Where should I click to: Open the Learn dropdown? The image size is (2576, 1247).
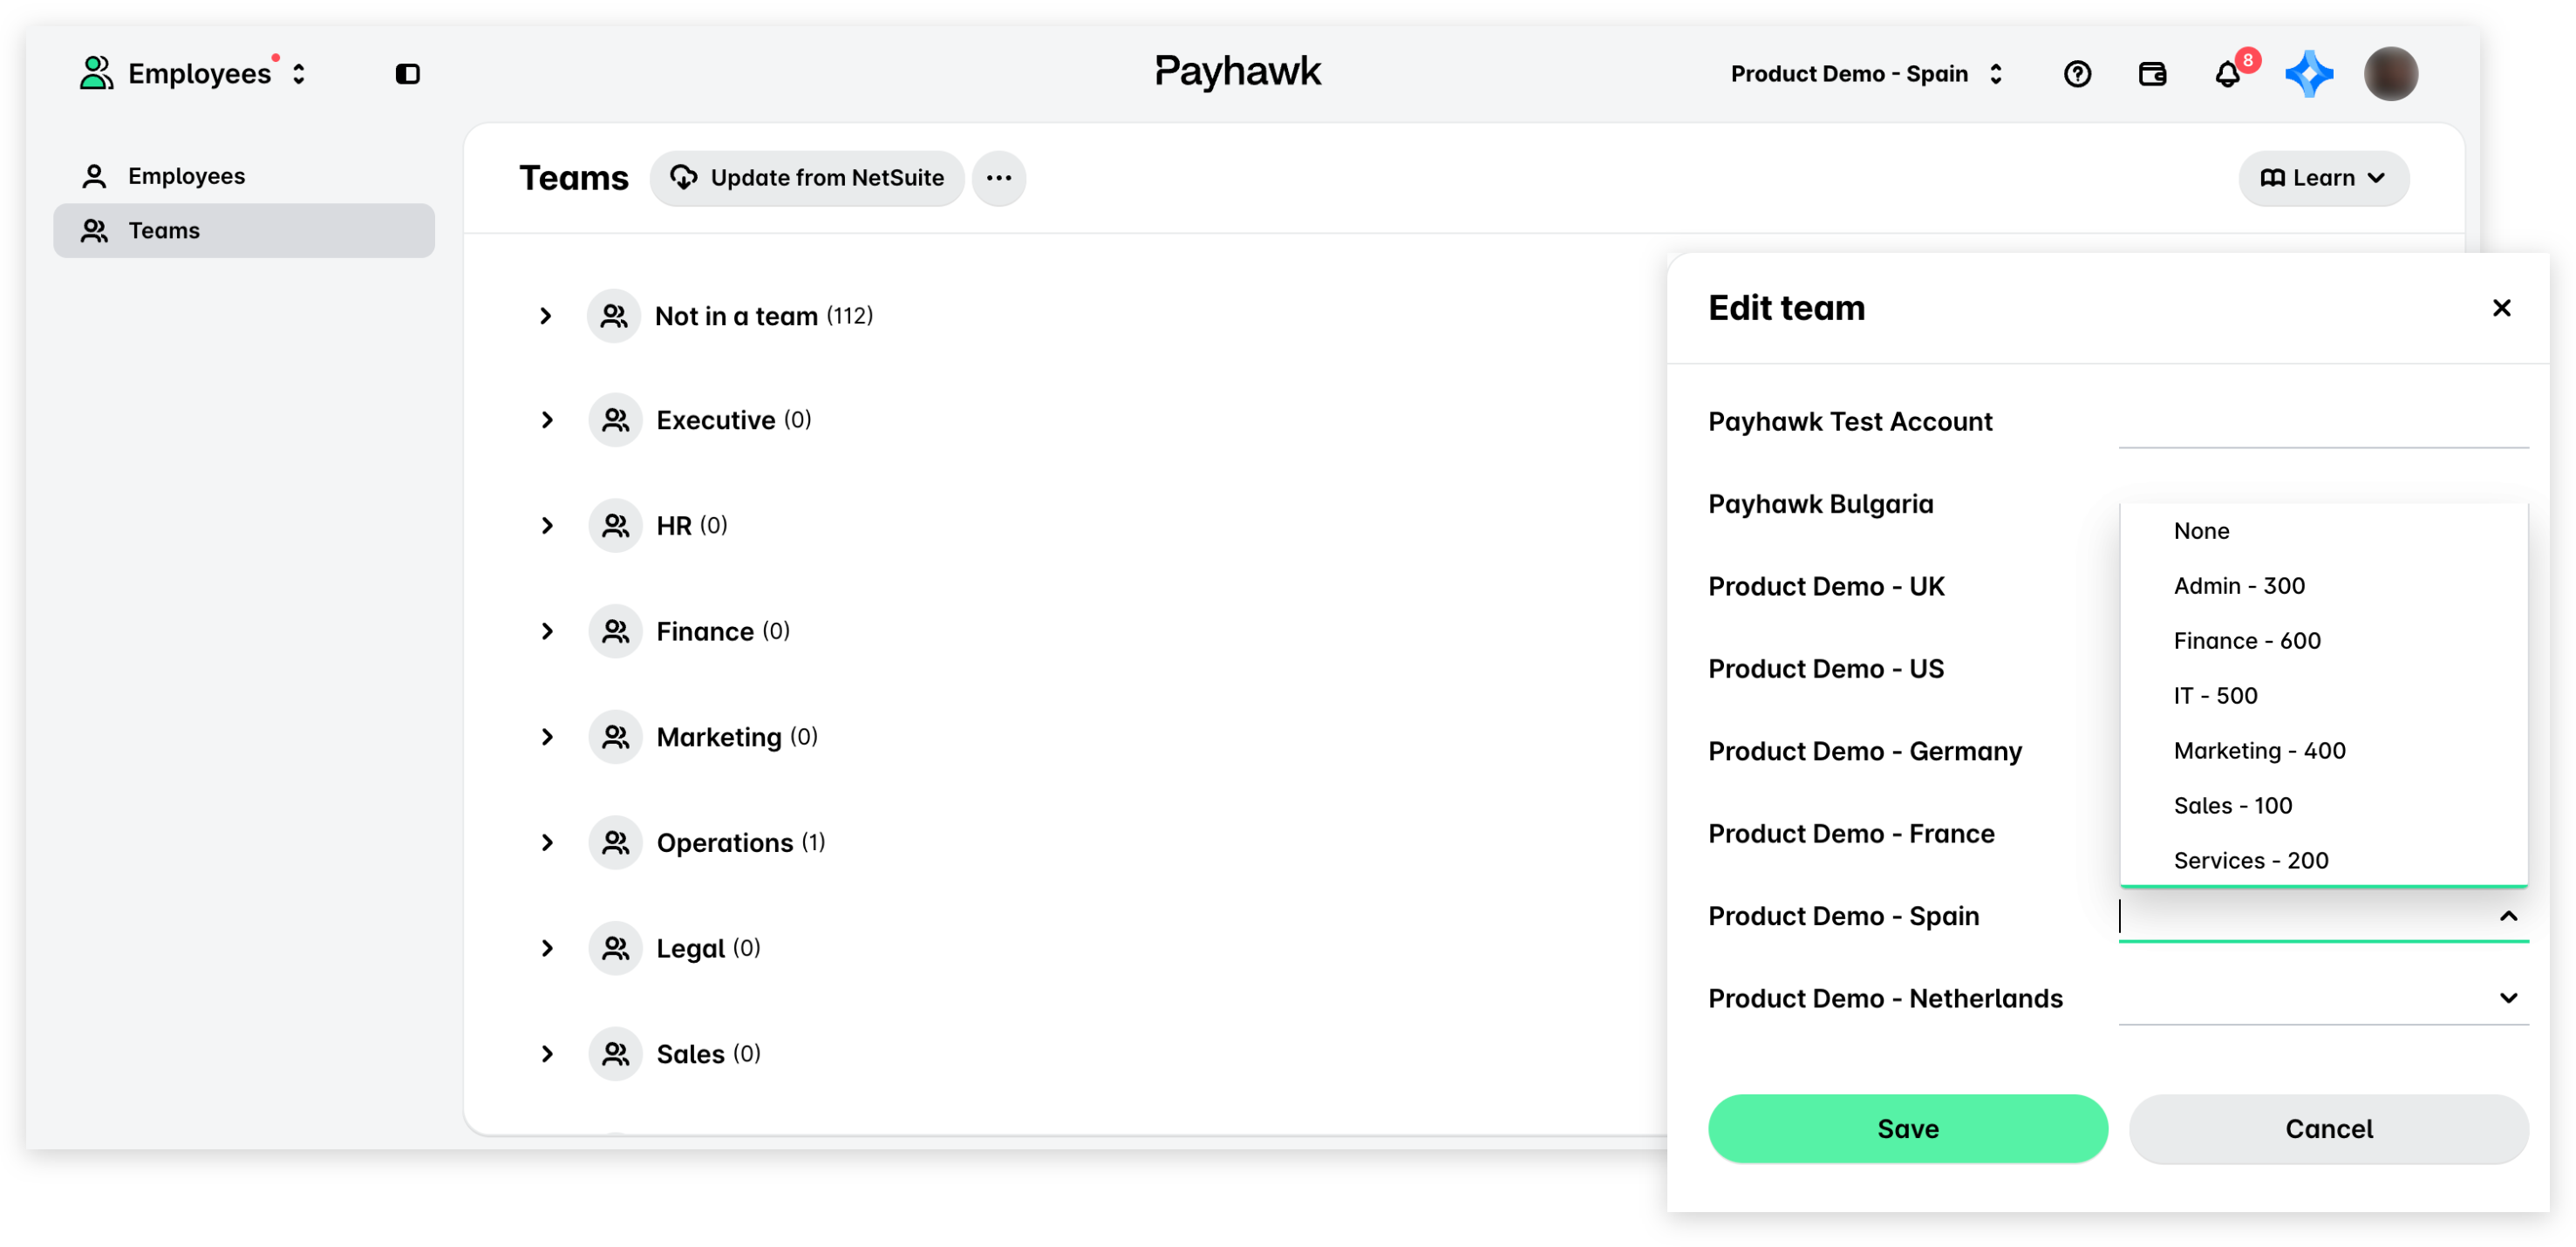[2322, 178]
